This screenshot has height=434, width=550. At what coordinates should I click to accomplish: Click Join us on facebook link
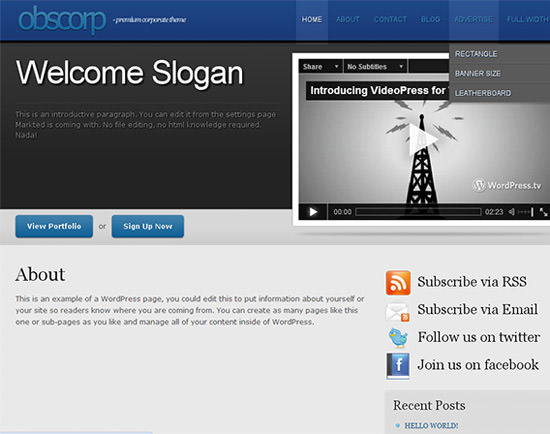[x=478, y=365]
